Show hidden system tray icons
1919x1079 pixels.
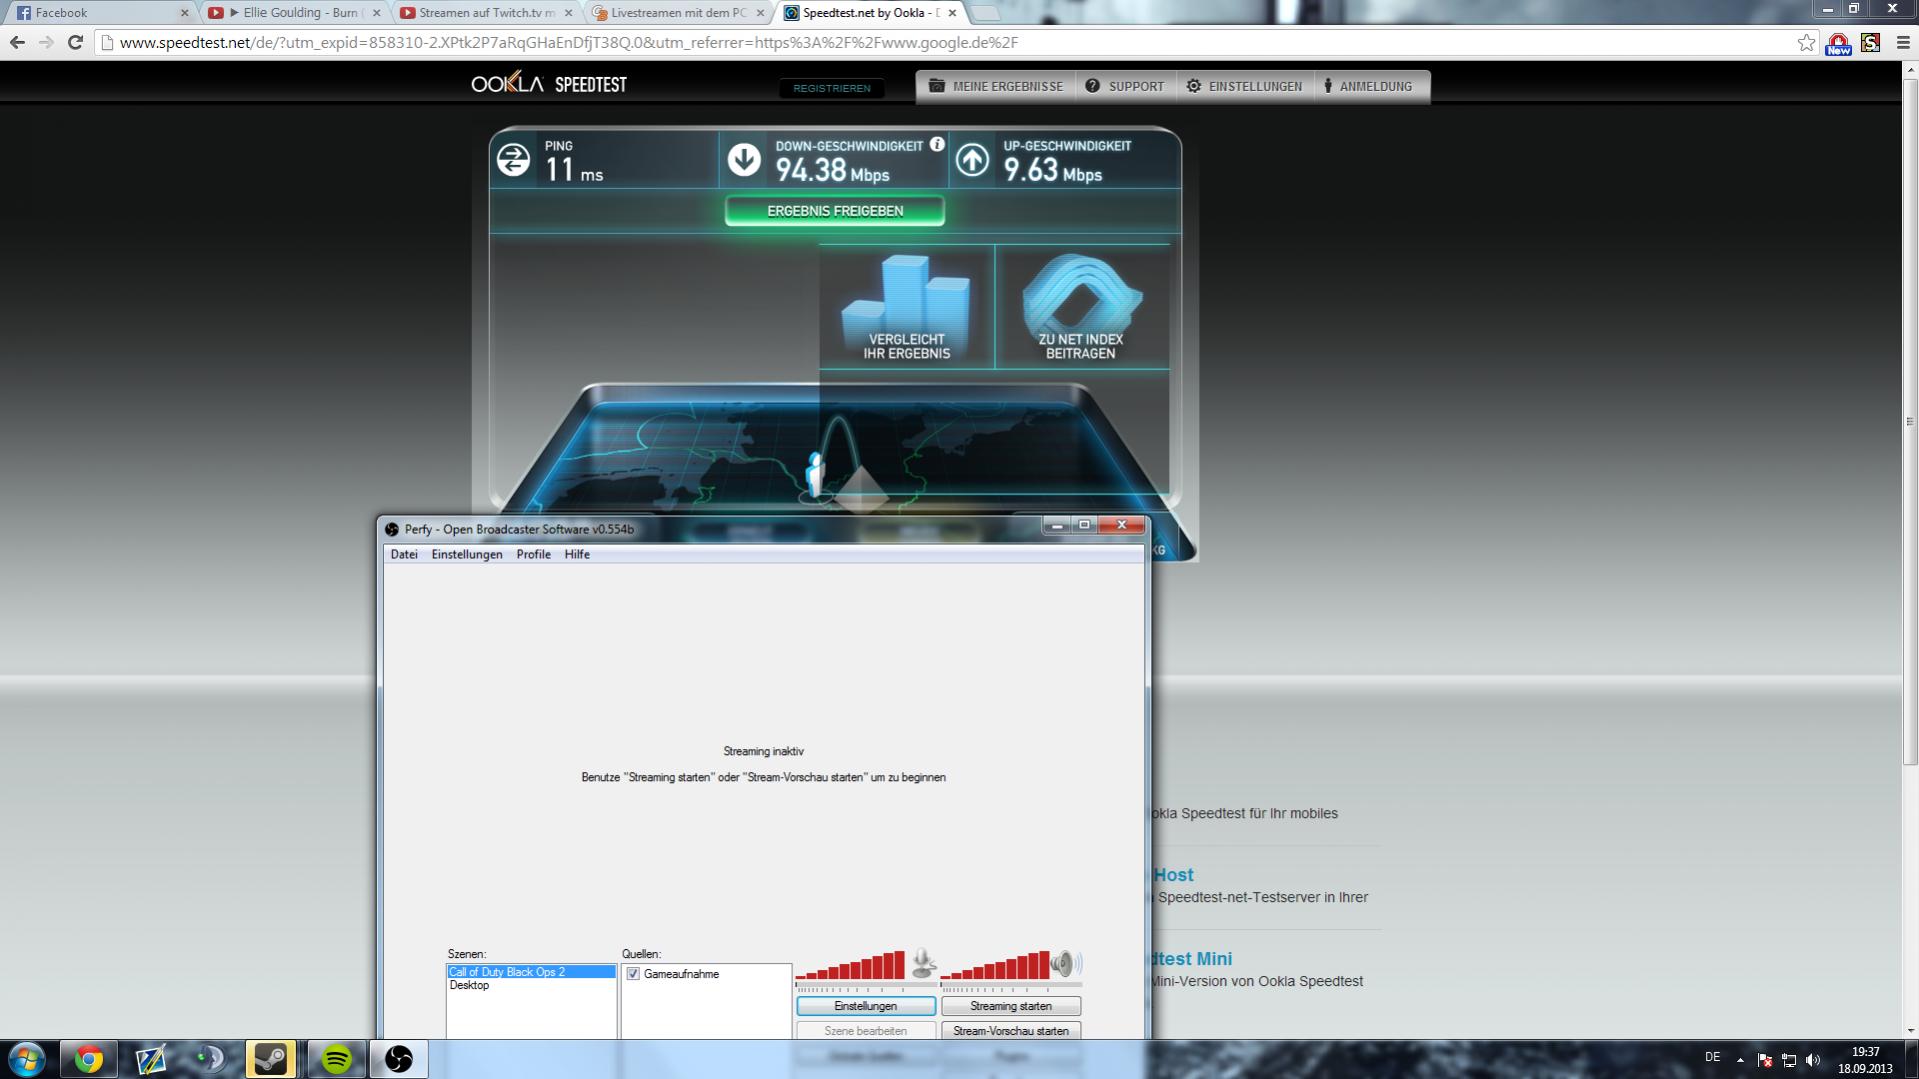[x=1740, y=1060]
